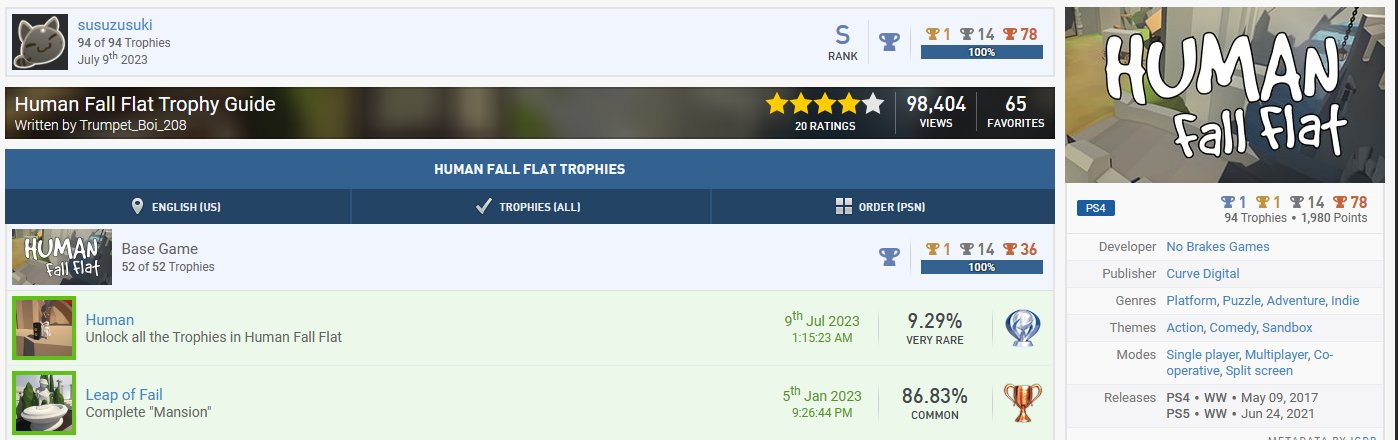
Task: Click the bronze trophy icon beside Leap of Fail
Action: coord(1022,402)
